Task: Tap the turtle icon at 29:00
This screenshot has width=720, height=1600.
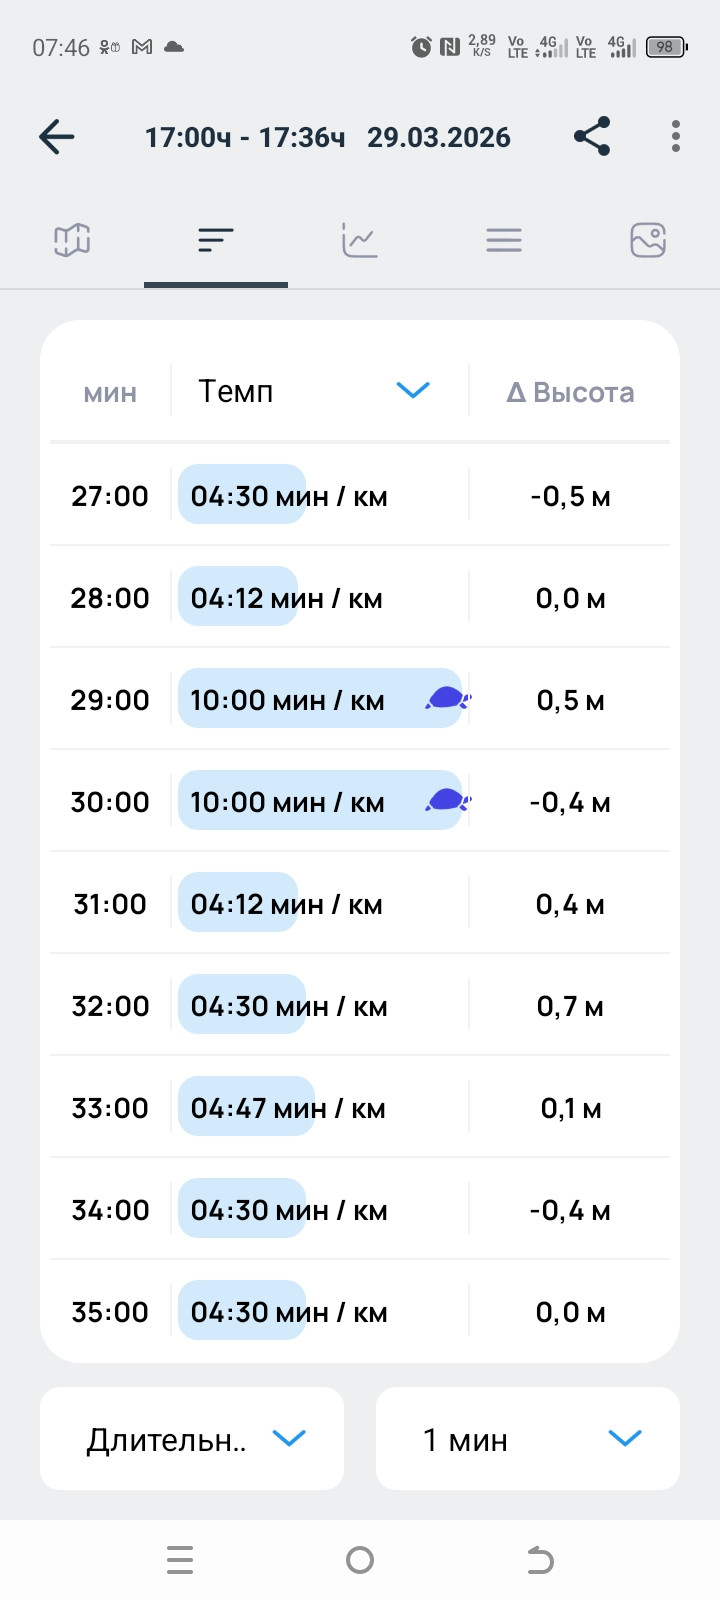Action: pyautogui.click(x=447, y=698)
